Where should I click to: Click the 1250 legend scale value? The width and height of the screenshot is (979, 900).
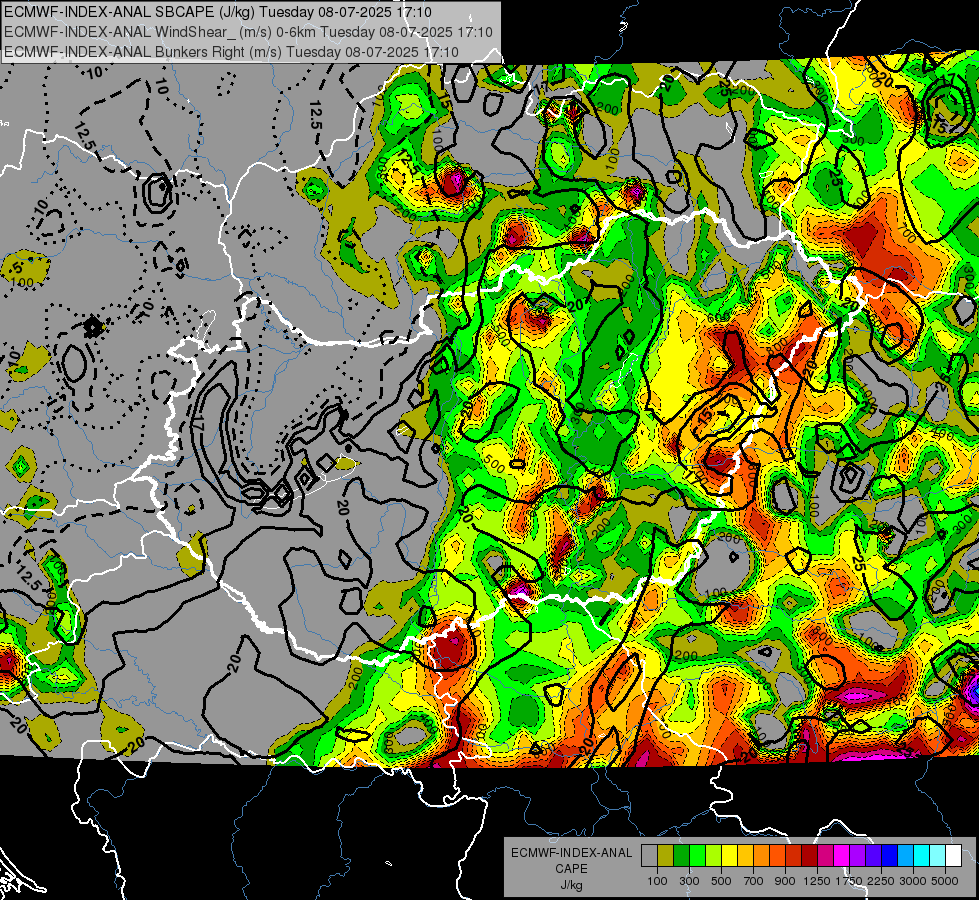click(817, 881)
